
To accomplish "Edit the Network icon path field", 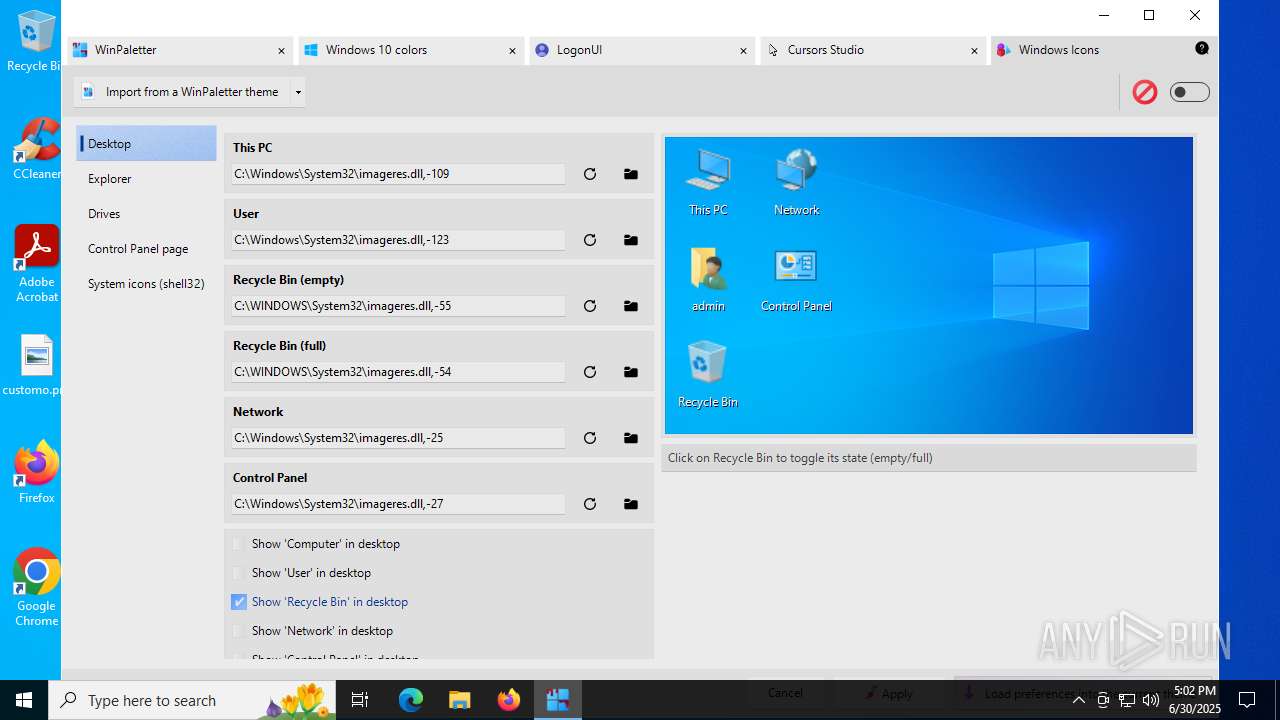I will click(398, 438).
